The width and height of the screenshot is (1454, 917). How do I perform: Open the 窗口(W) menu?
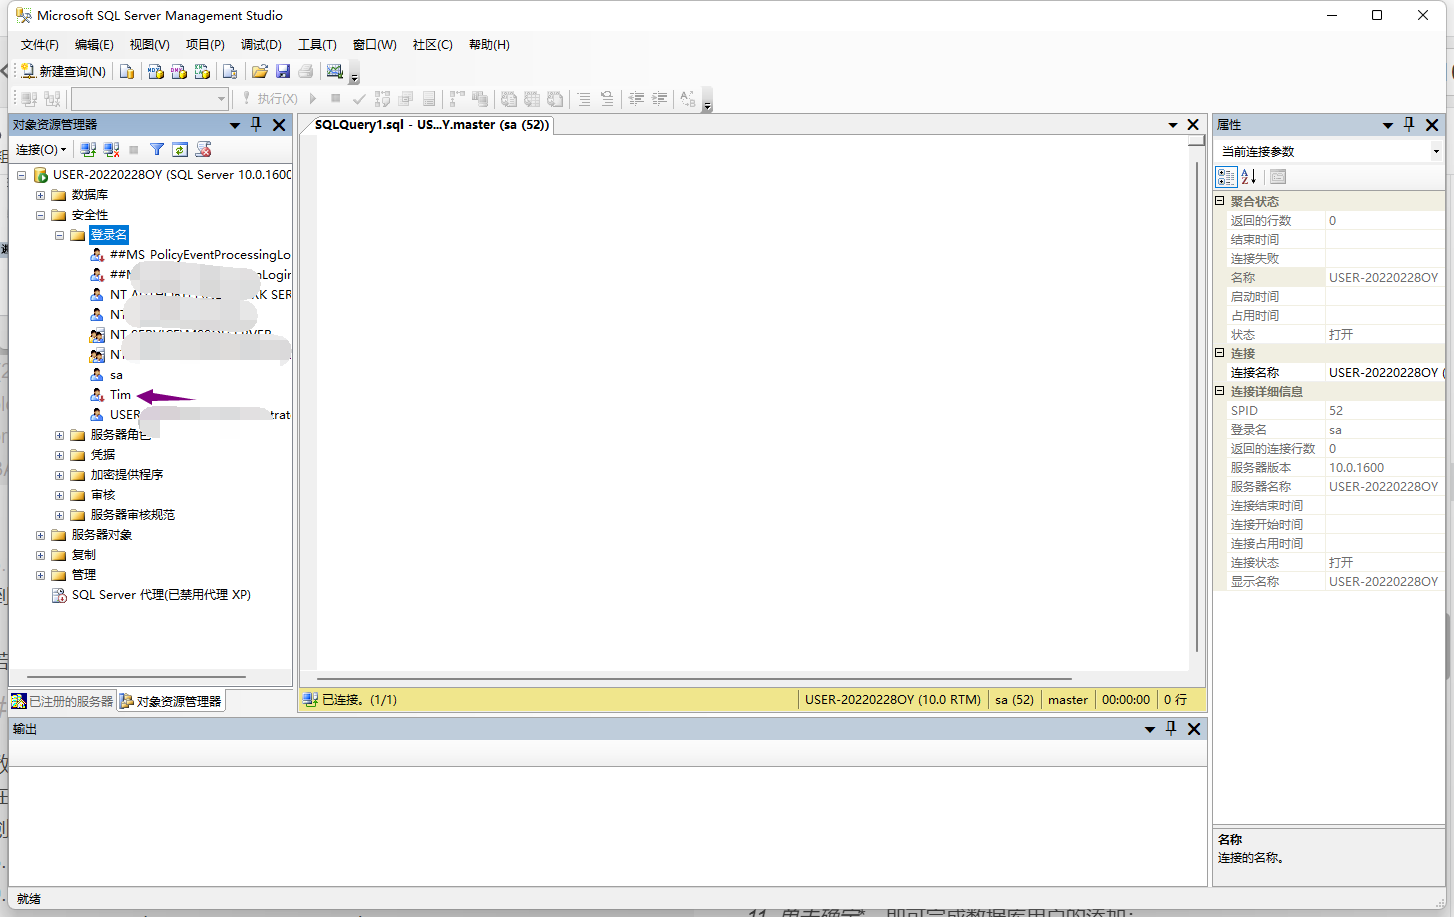pyautogui.click(x=374, y=44)
